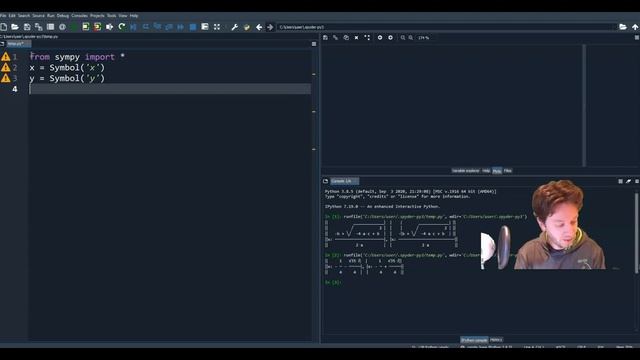The image size is (640, 360).
Task: Open Preferences with the wrench icon
Action: coord(235,27)
